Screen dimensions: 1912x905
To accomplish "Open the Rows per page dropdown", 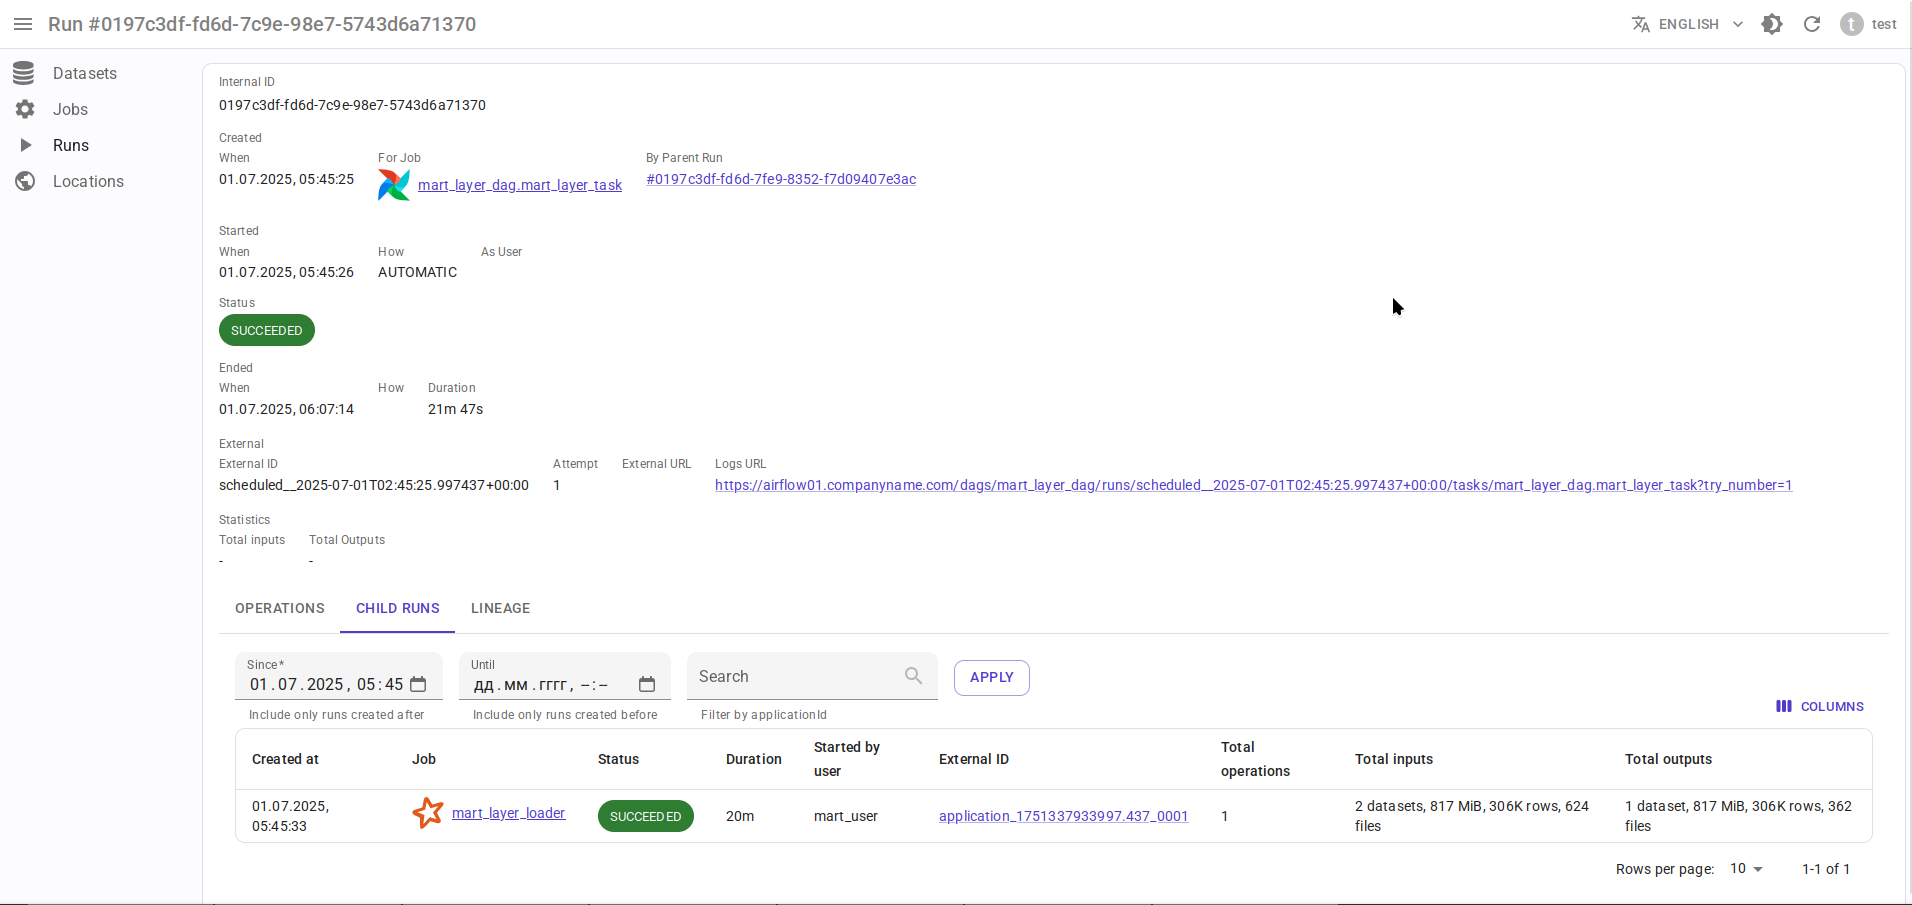I will click(x=1746, y=869).
